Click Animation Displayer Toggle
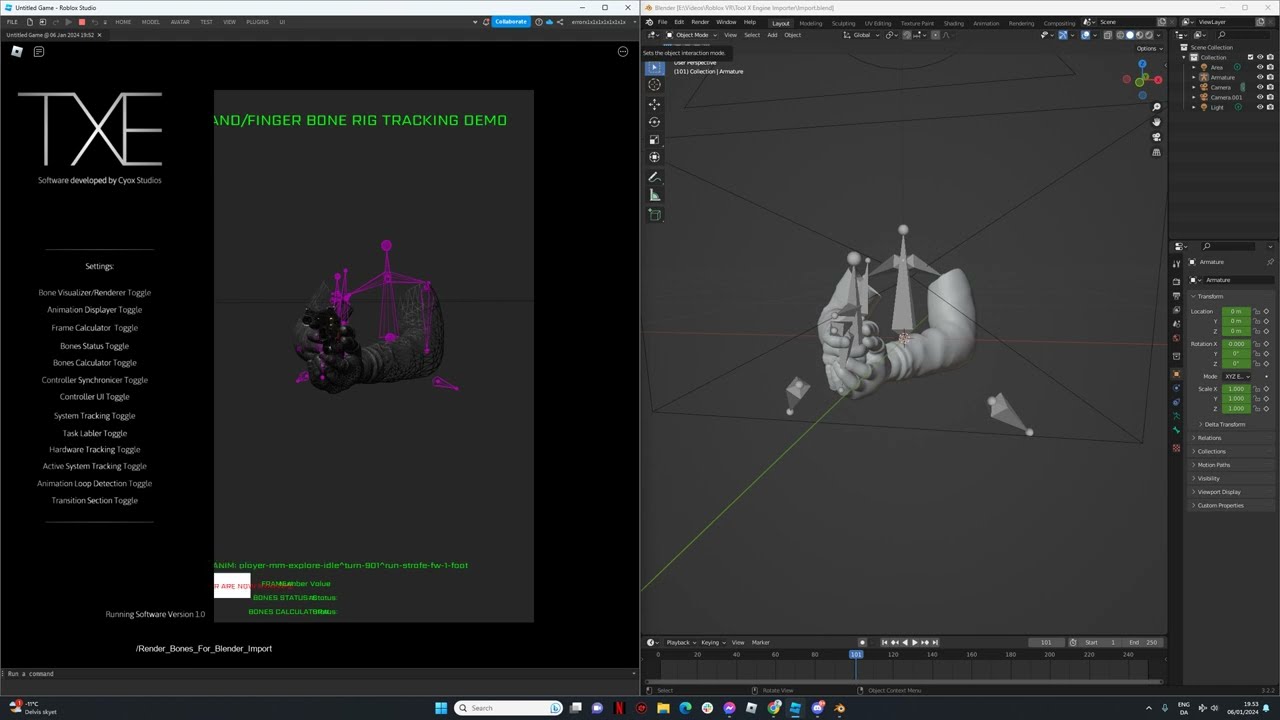This screenshot has width=1280, height=720. tap(95, 310)
